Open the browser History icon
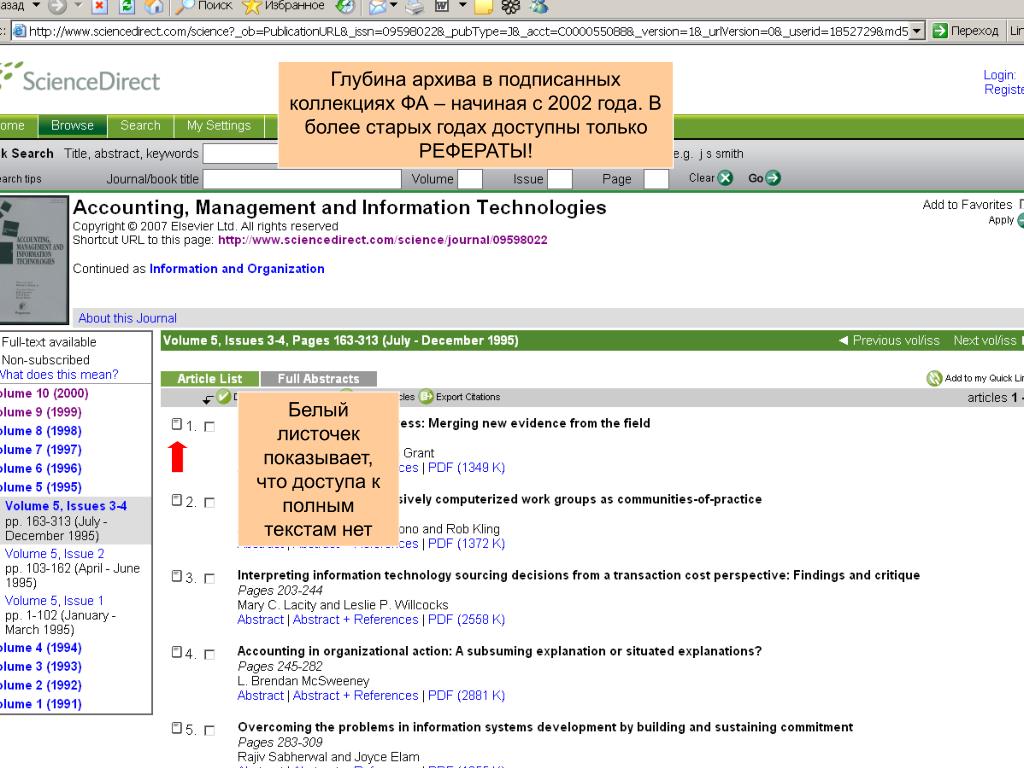Screen dimensions: 1024x768 click(345, 7)
